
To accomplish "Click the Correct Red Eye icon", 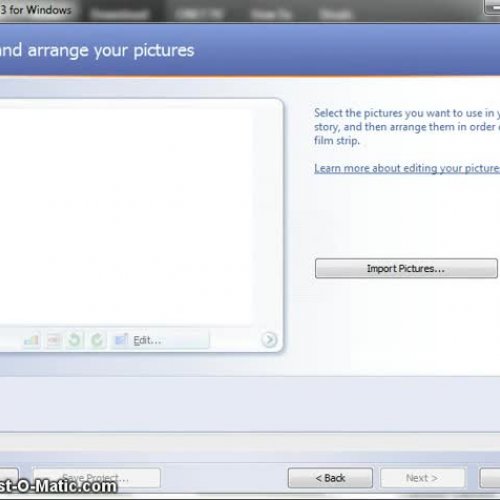I will click(54, 340).
